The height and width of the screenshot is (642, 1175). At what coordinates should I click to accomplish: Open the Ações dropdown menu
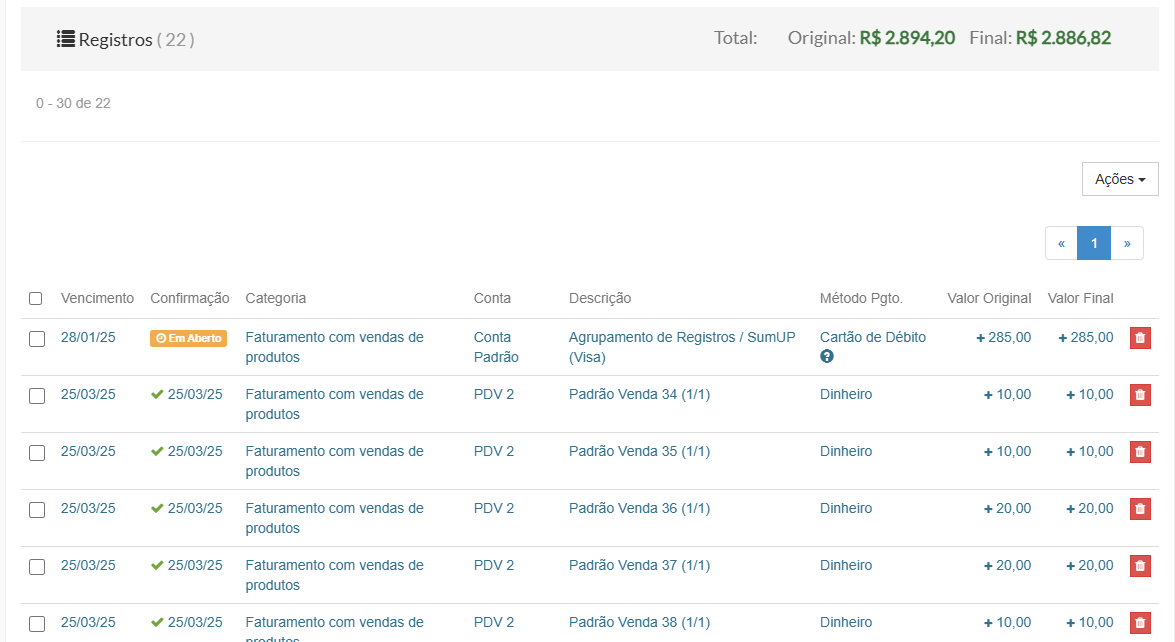coord(1120,179)
